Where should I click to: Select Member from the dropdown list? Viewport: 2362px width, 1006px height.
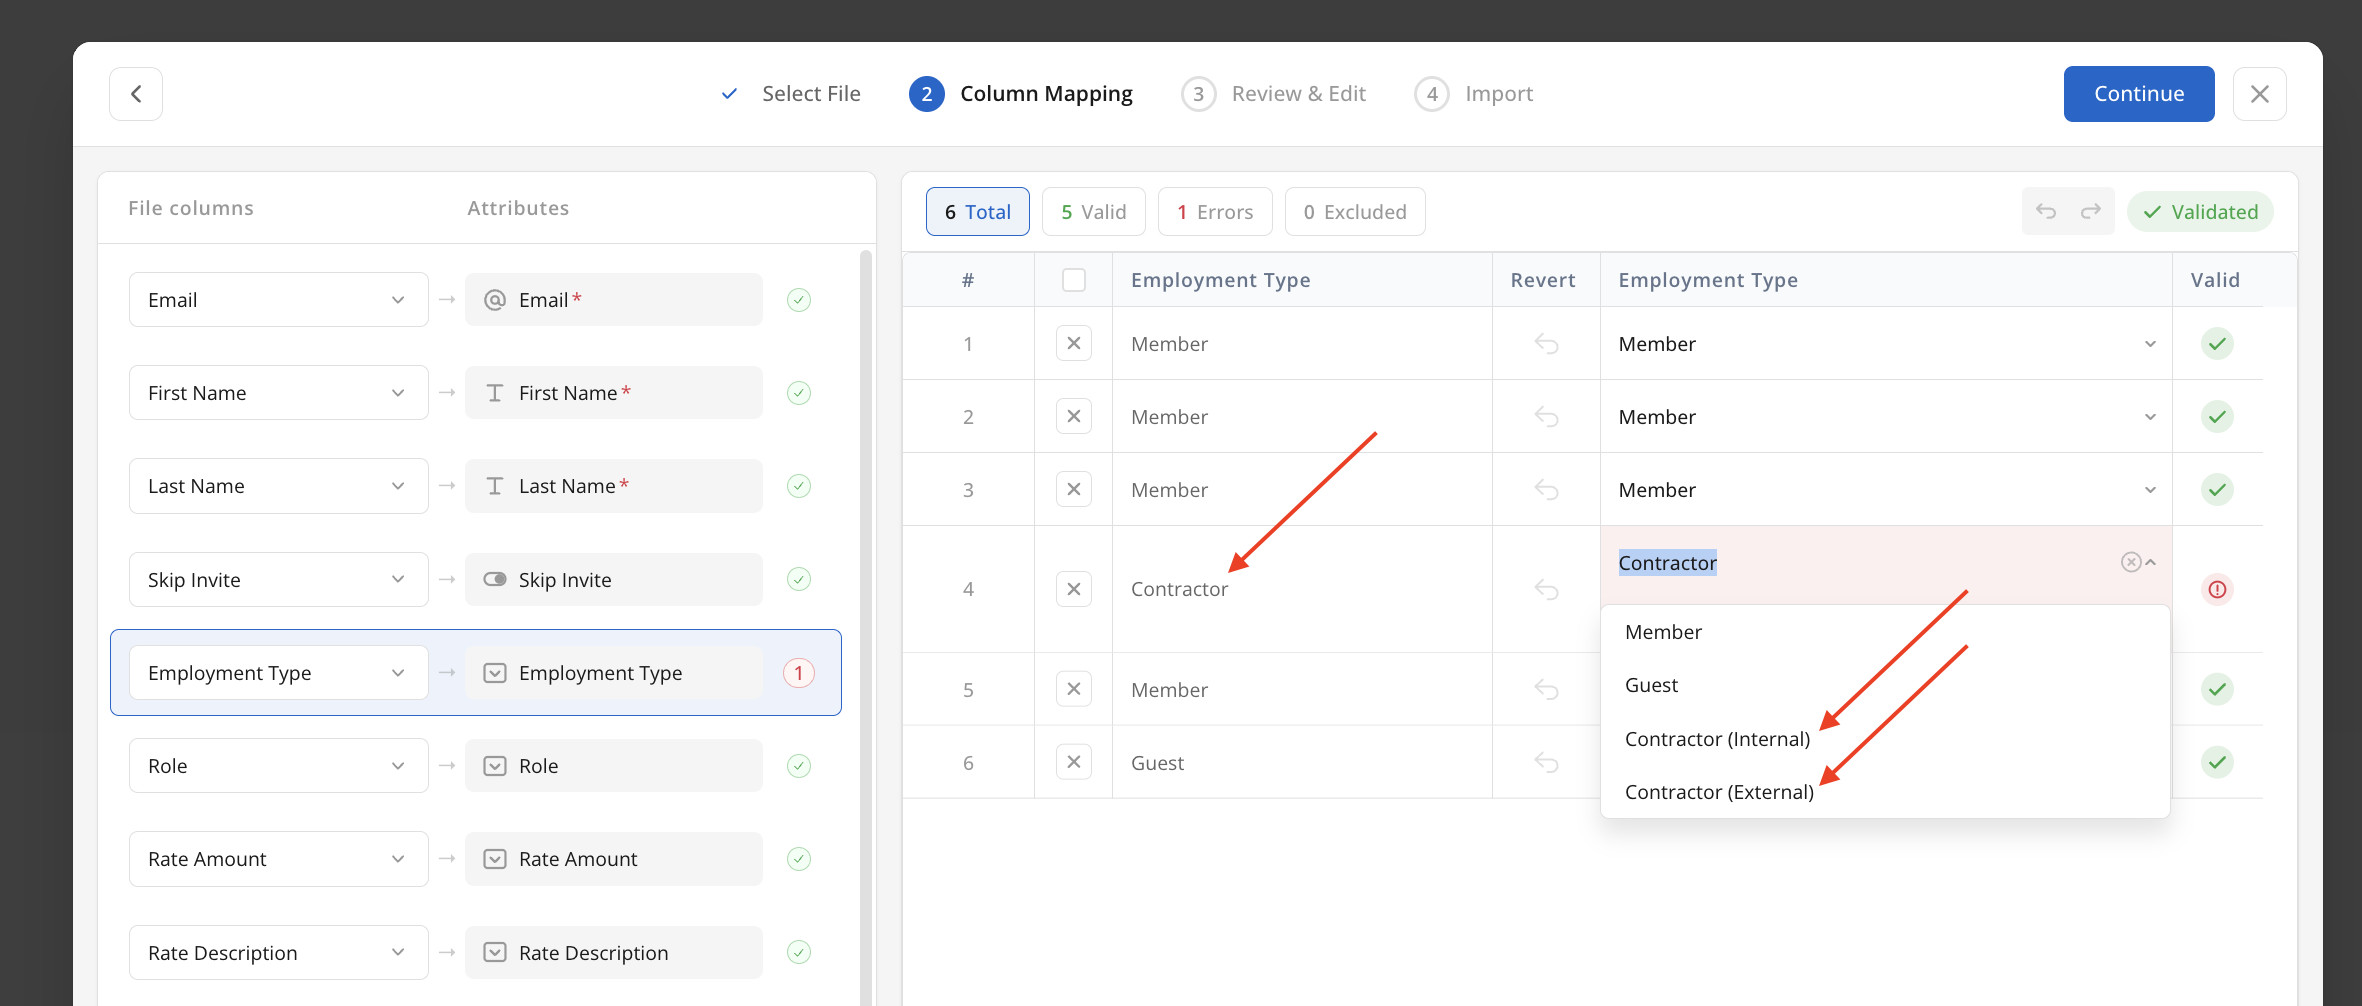tap(1885, 632)
